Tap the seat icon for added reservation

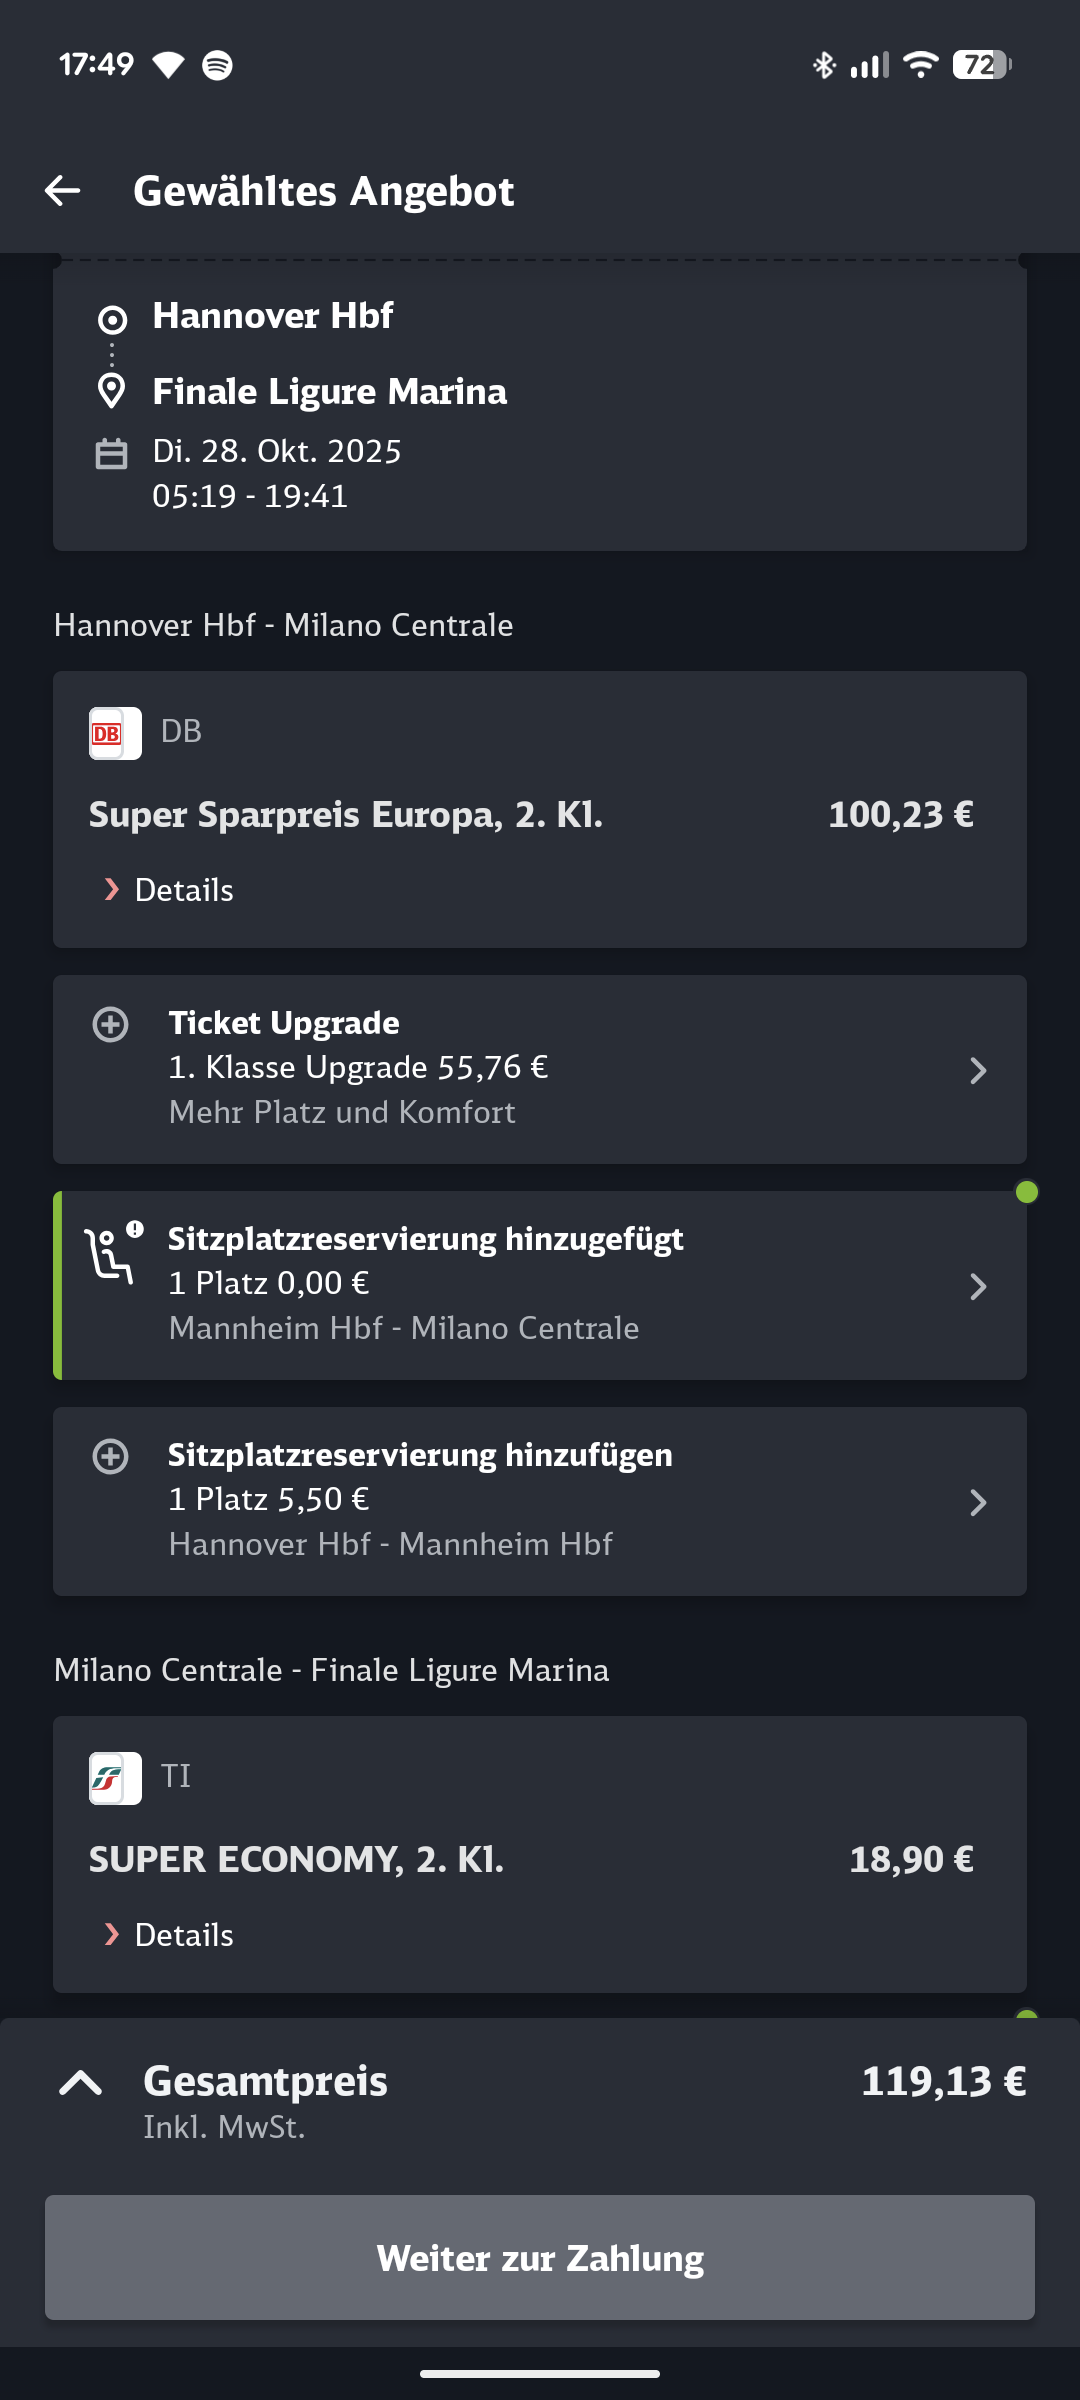[112, 1254]
